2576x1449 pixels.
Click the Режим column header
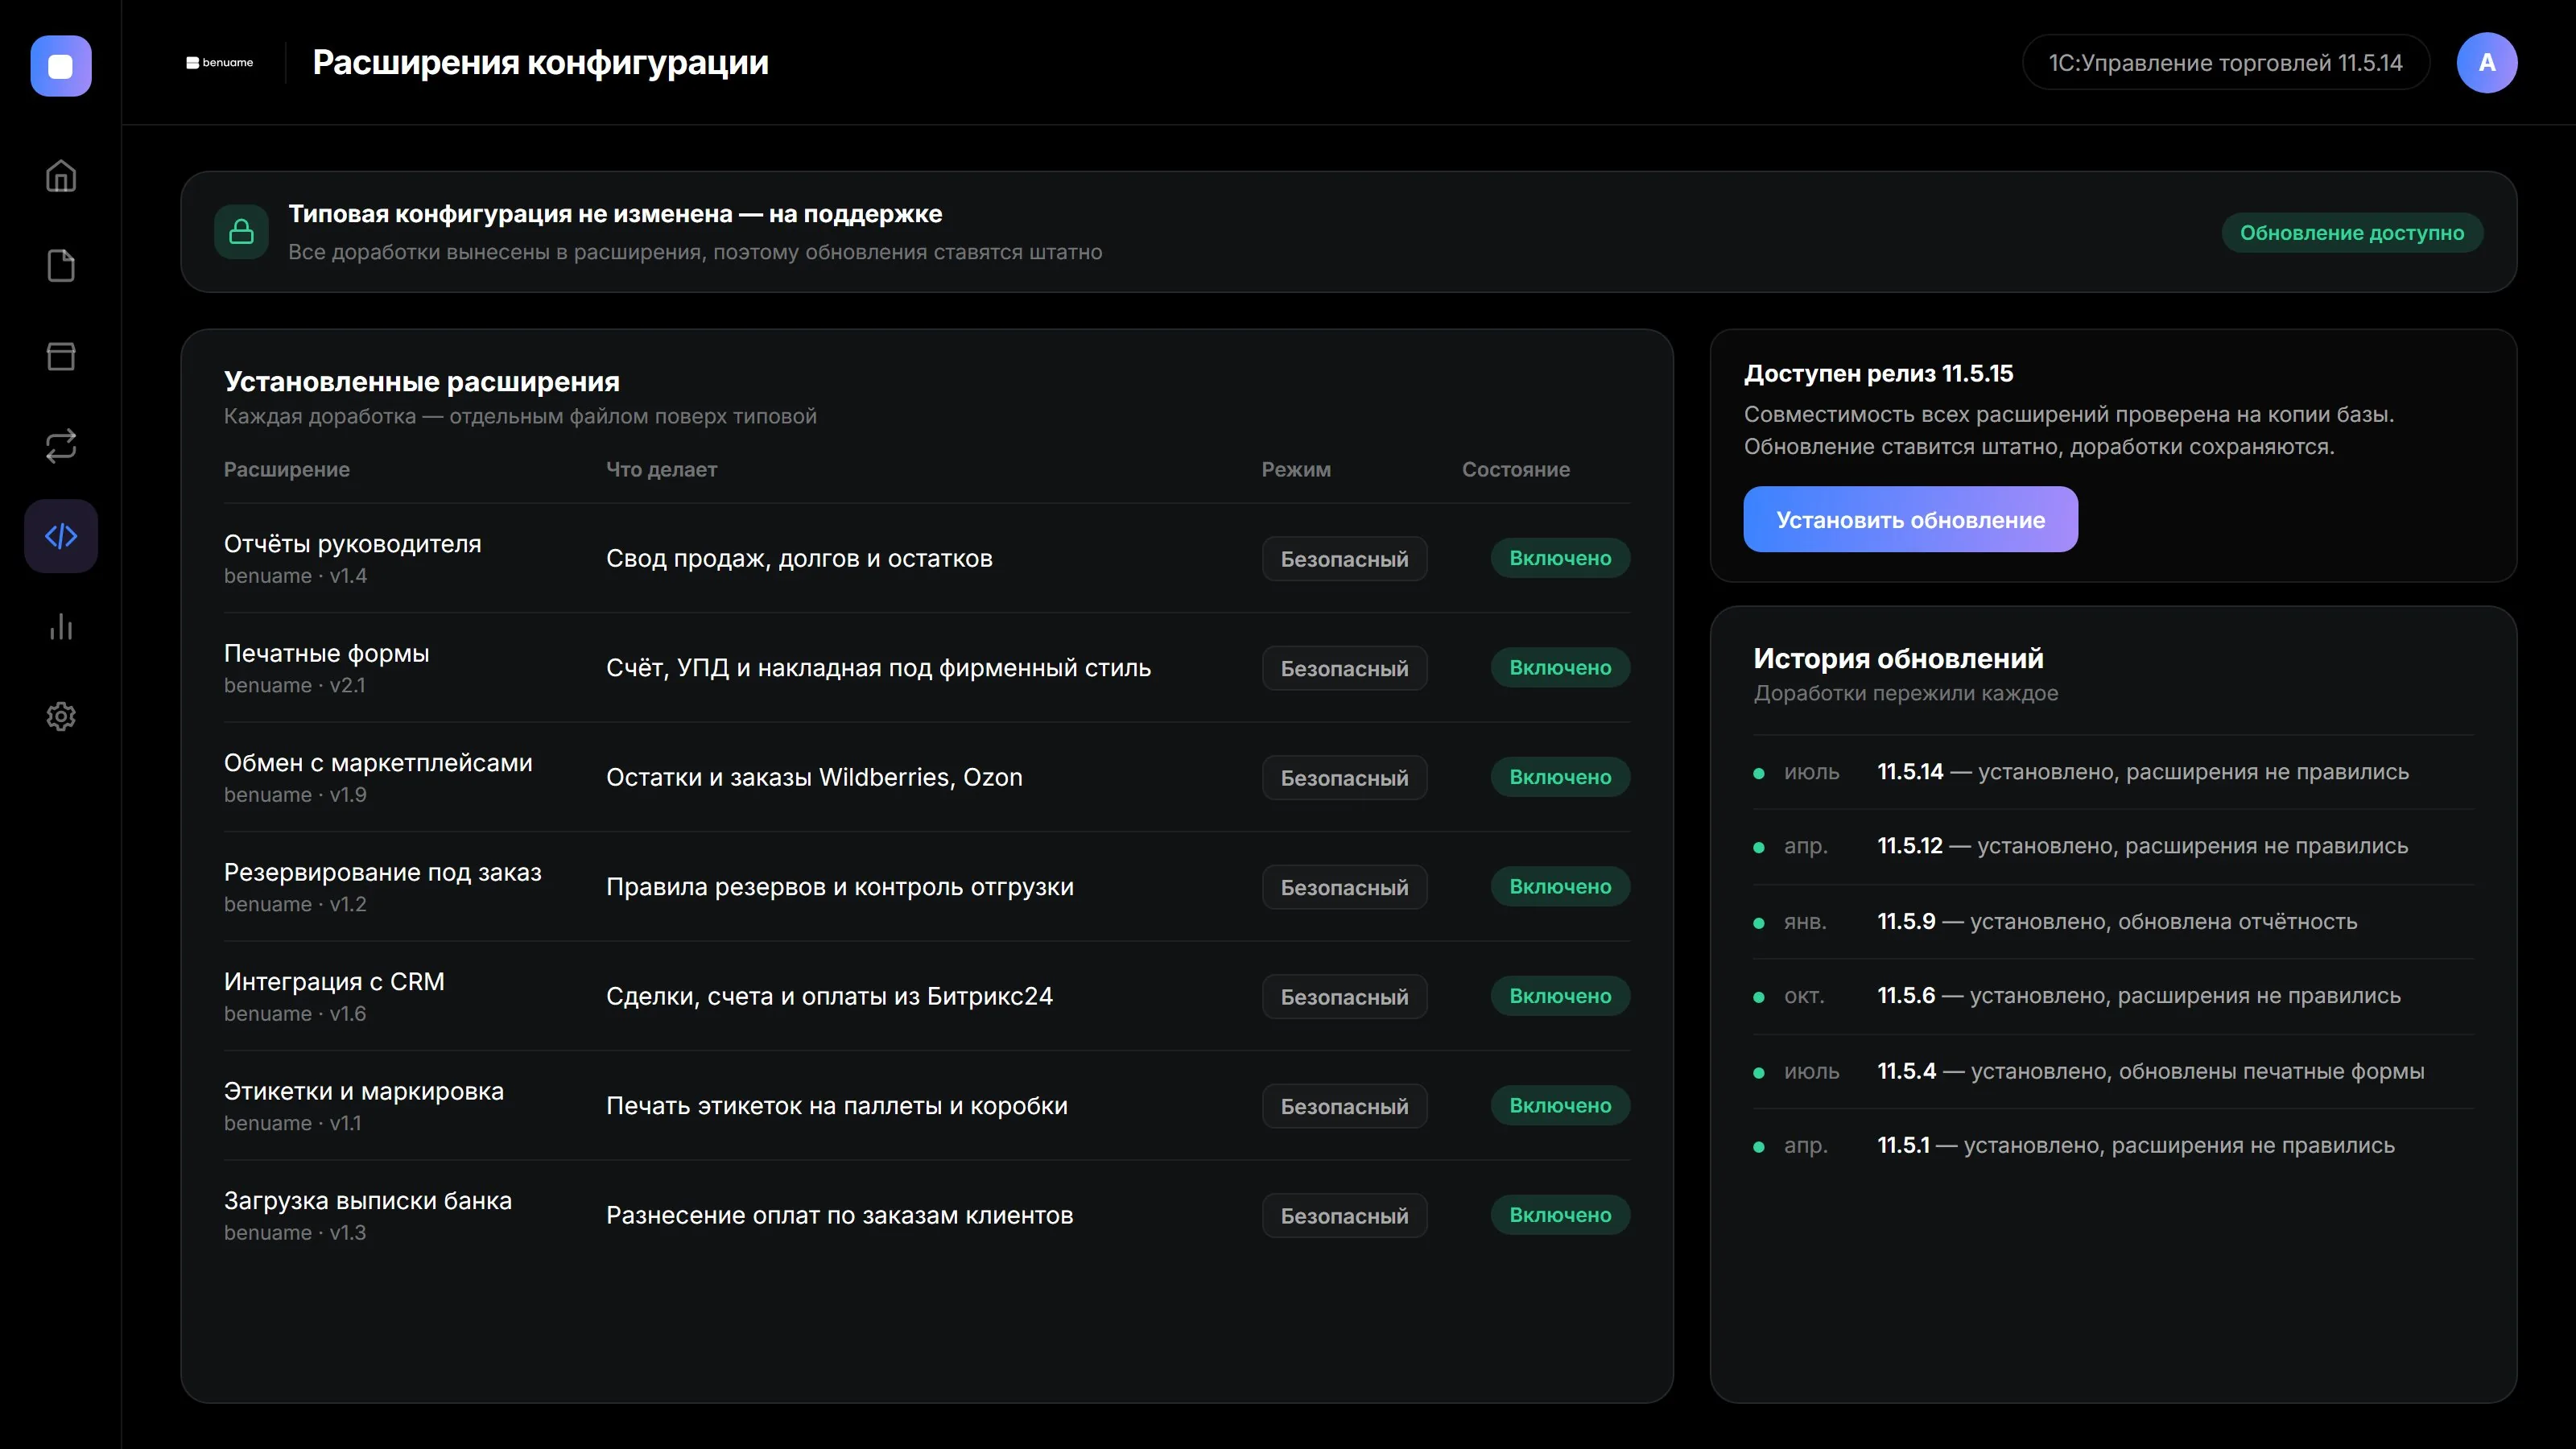coord(1295,469)
